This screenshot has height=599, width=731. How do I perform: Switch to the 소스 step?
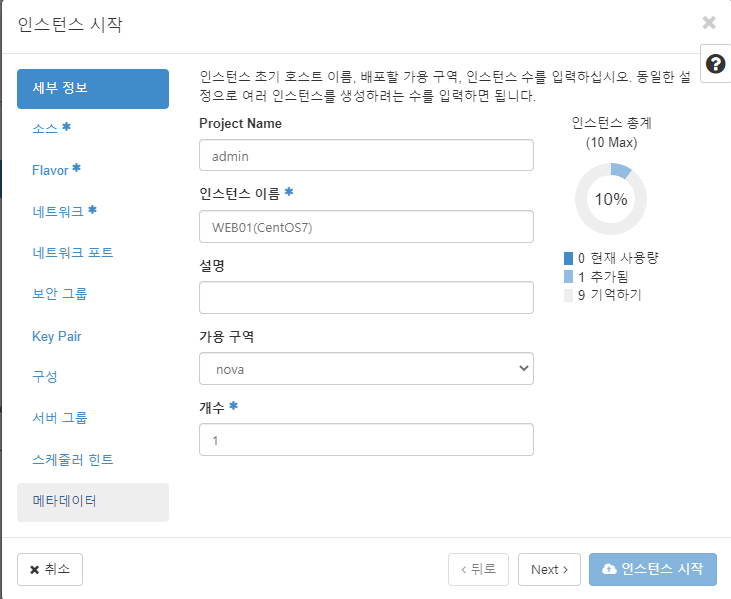pos(51,128)
